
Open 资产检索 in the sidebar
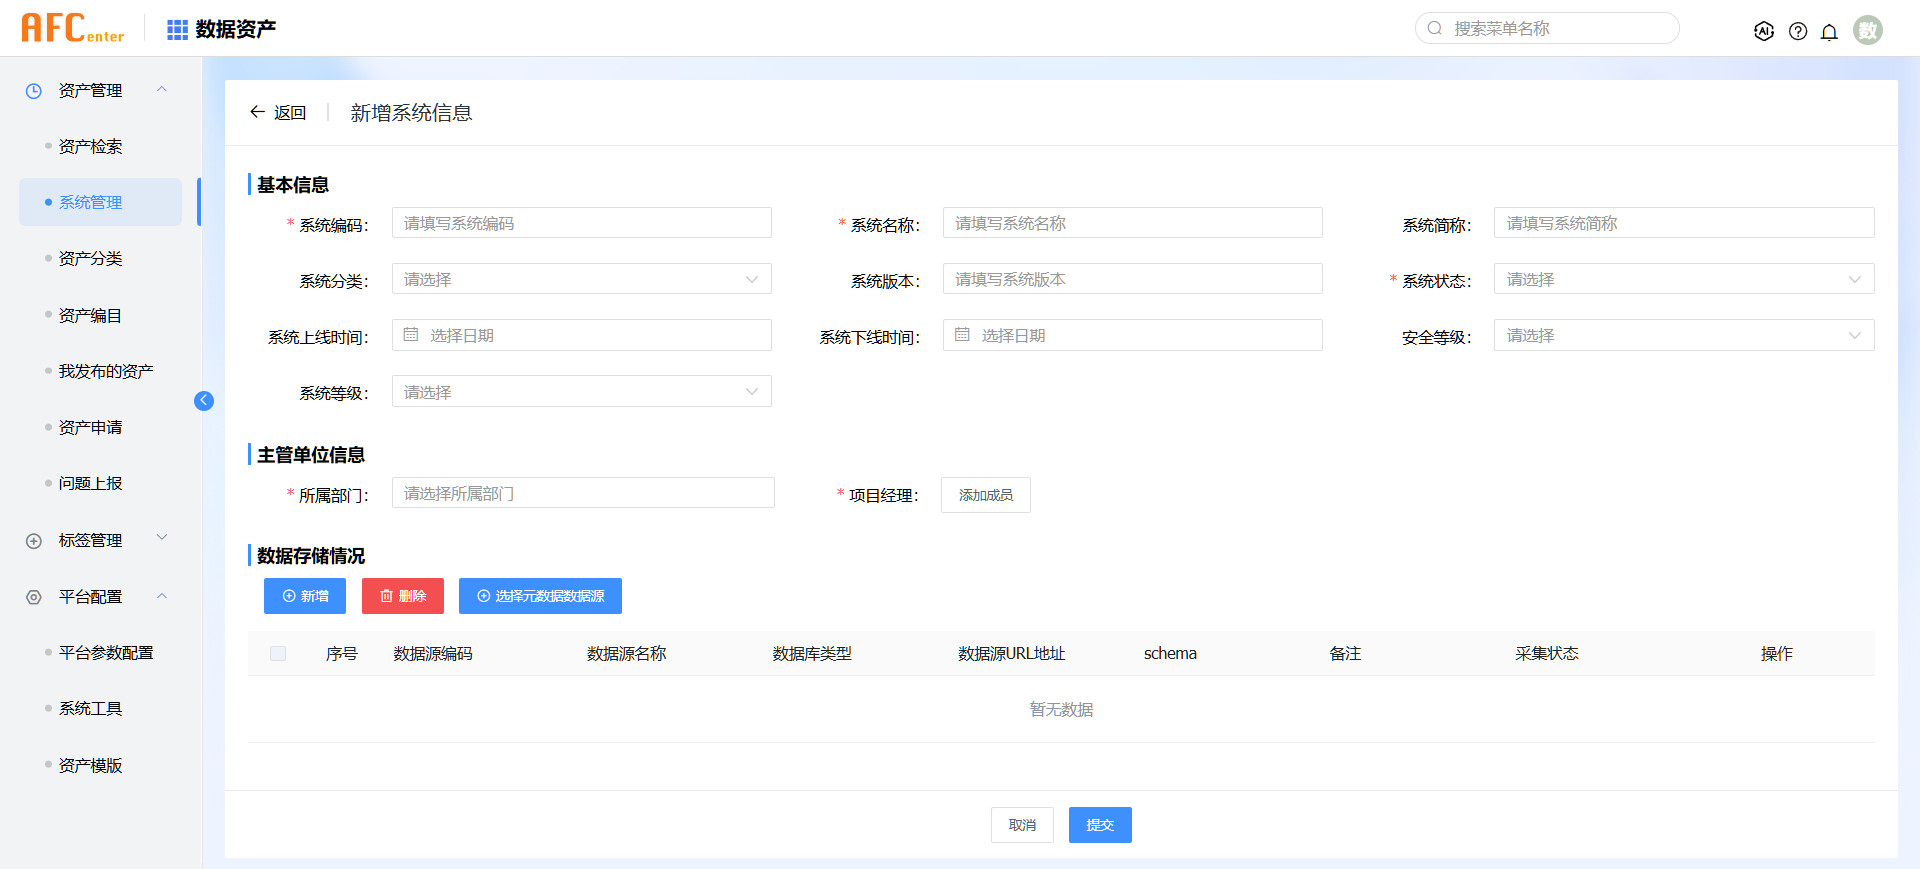90,146
